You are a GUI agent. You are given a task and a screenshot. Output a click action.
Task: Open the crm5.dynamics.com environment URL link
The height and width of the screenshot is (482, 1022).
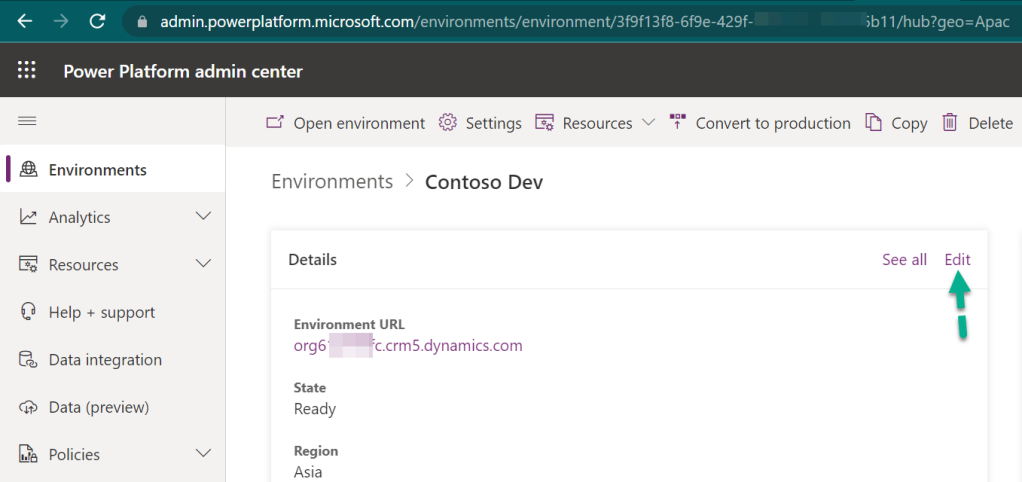tap(408, 345)
